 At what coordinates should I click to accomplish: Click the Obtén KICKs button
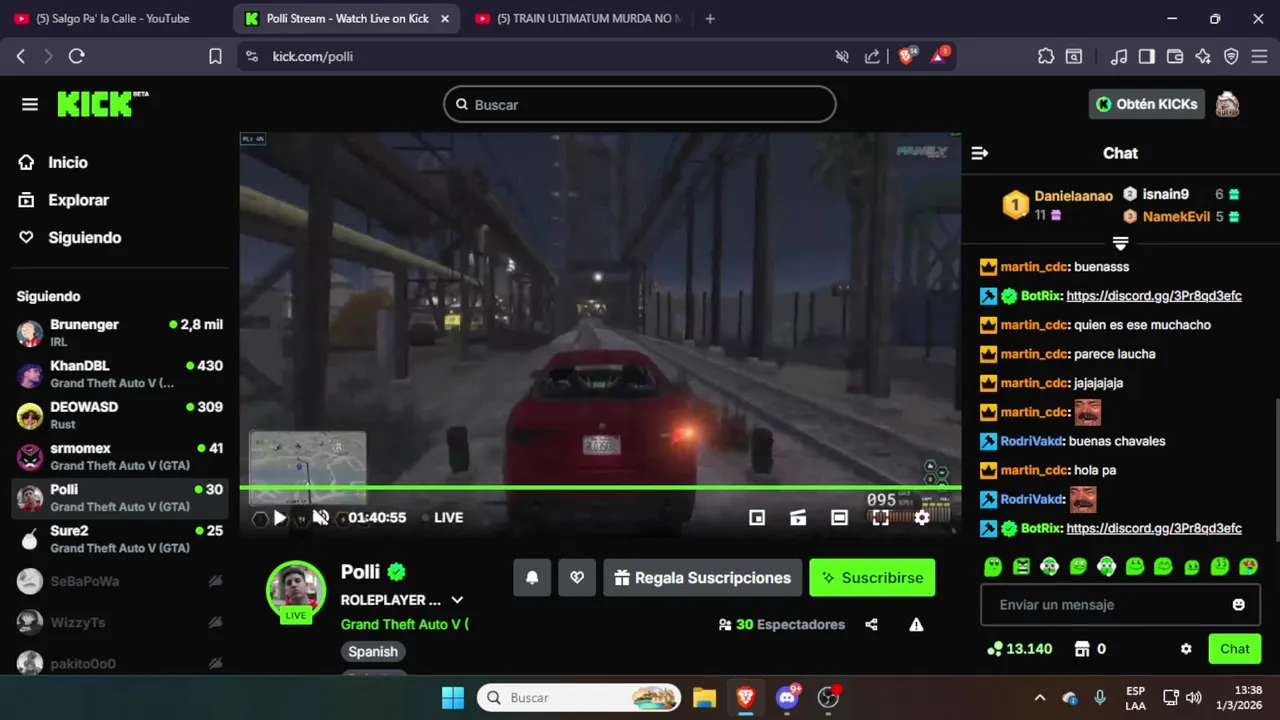pyautogui.click(x=1146, y=104)
